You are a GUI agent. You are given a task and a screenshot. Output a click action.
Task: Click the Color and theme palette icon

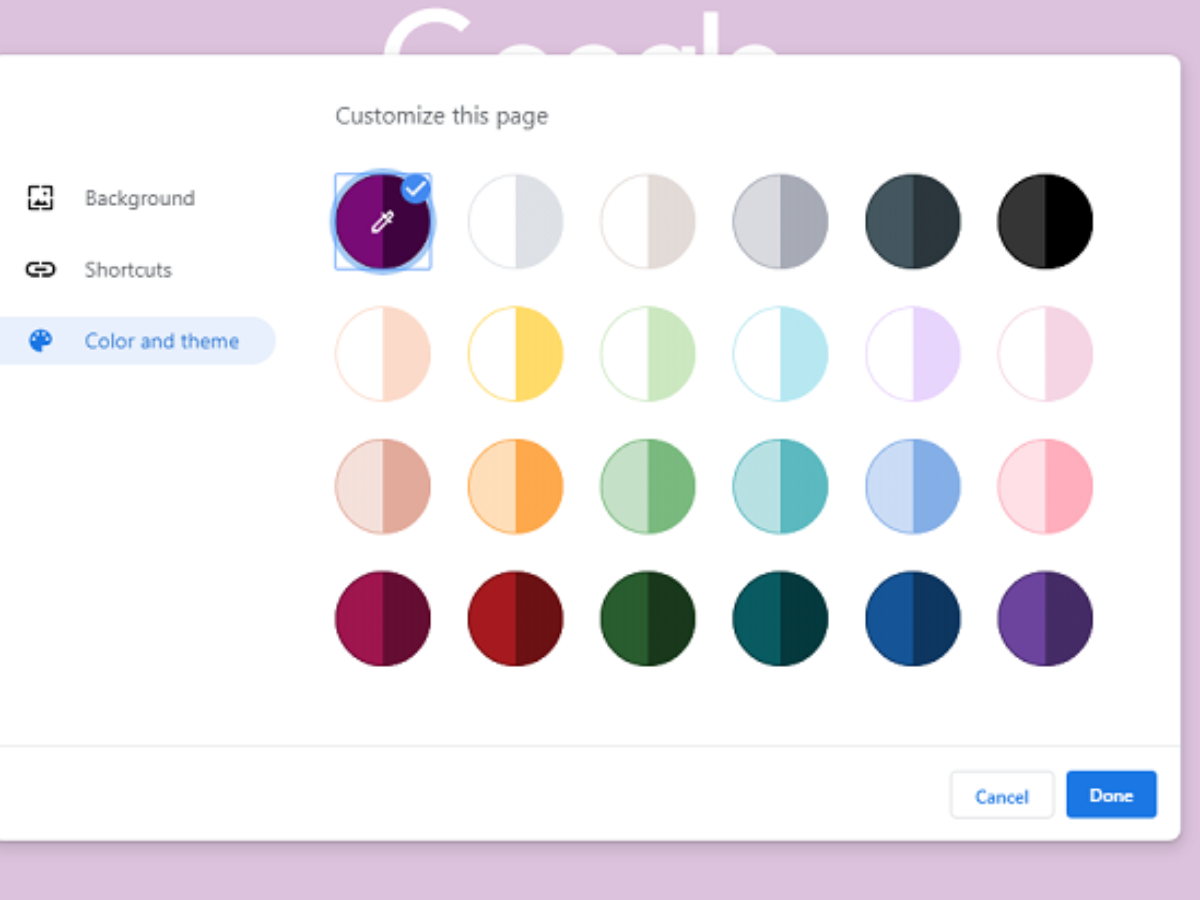click(x=40, y=341)
